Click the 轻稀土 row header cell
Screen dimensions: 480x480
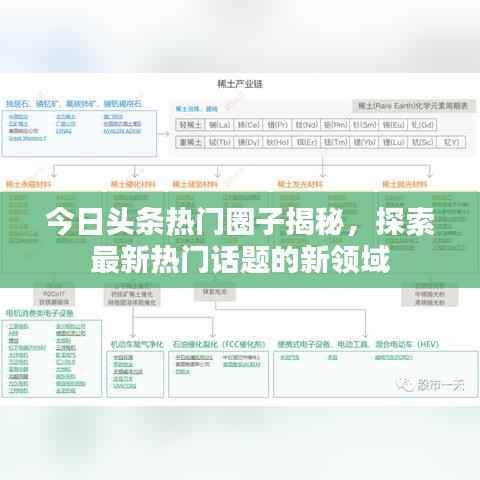[x=190, y=125]
